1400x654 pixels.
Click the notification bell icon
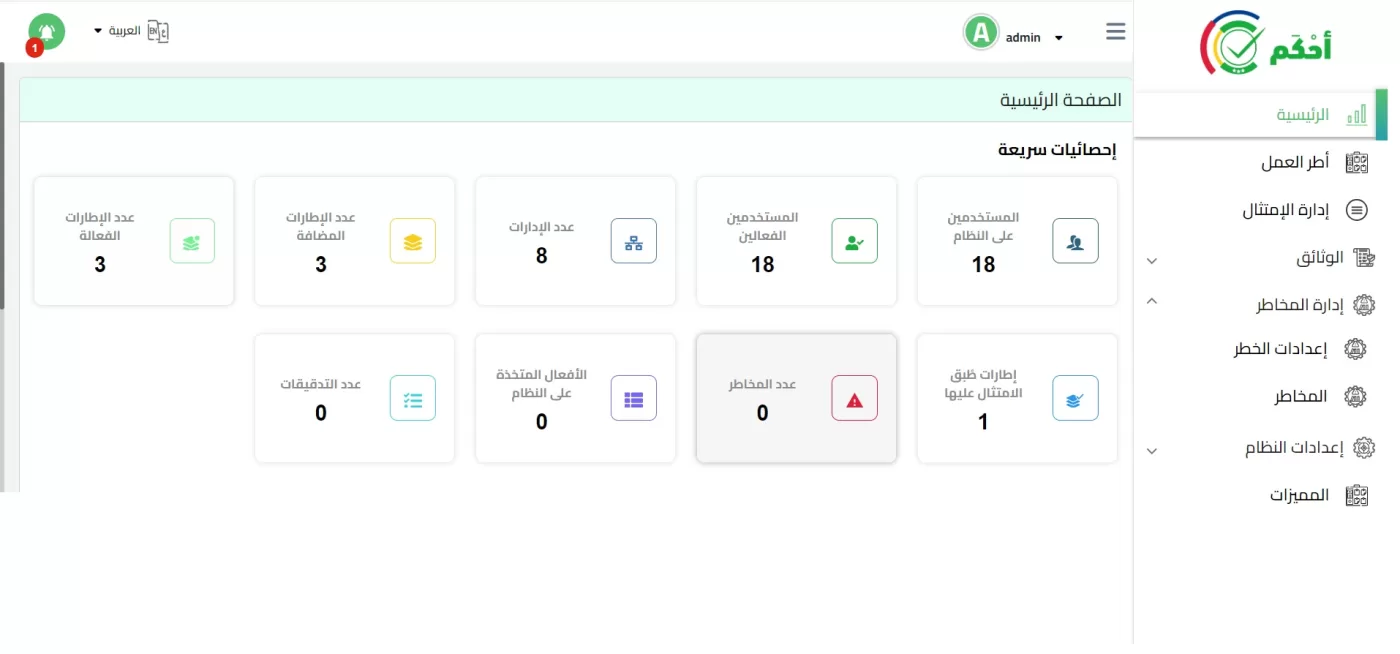[x=46, y=31]
